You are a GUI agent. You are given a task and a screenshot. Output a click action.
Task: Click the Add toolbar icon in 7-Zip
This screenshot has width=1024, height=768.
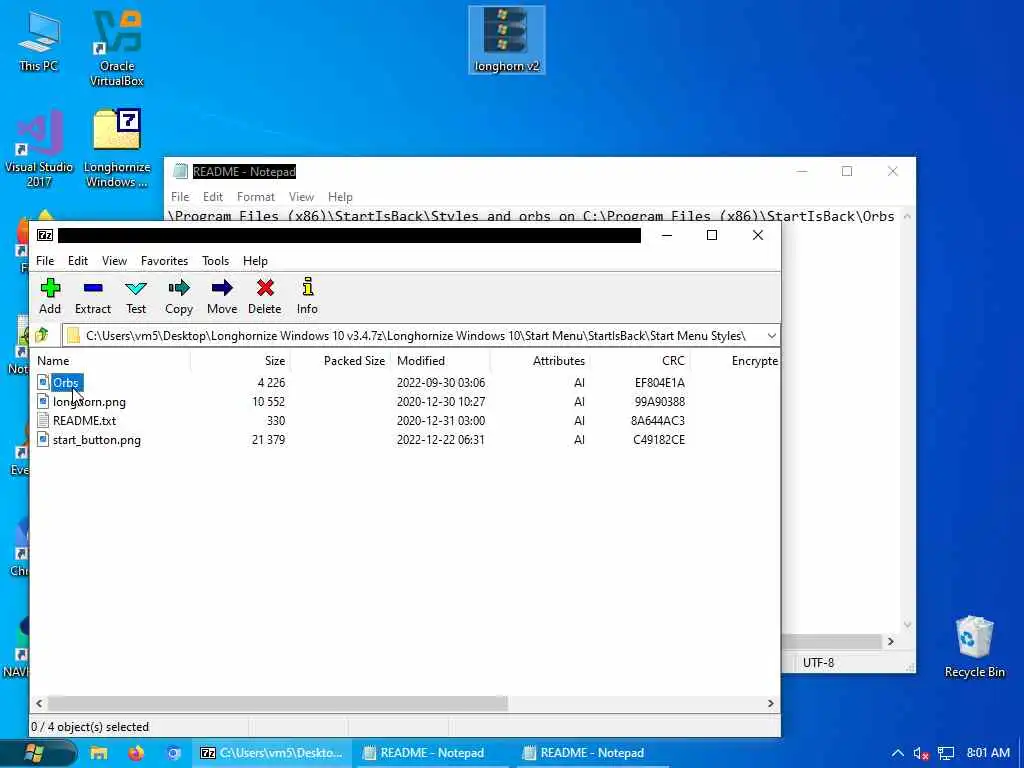(x=50, y=288)
